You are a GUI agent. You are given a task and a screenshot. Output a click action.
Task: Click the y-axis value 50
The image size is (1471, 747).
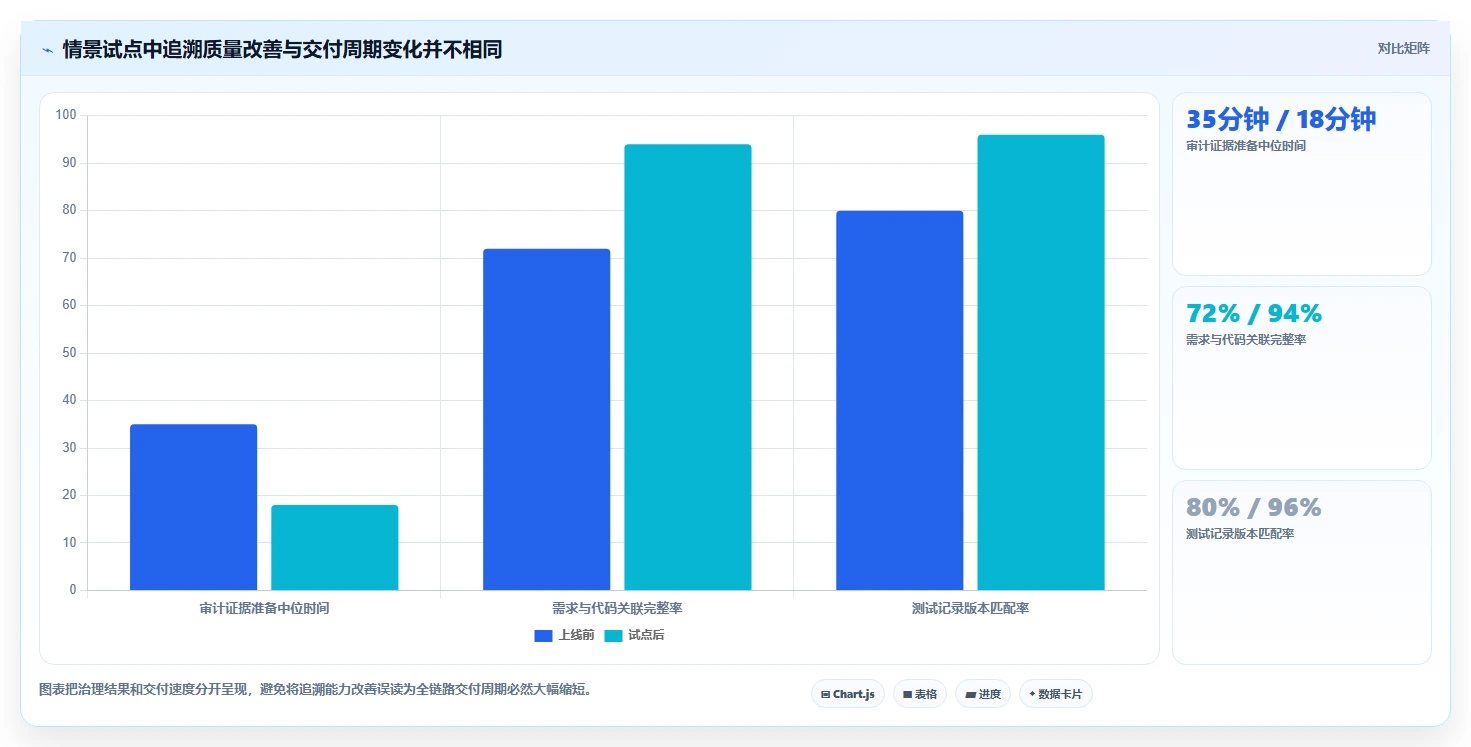pyautogui.click(x=69, y=353)
